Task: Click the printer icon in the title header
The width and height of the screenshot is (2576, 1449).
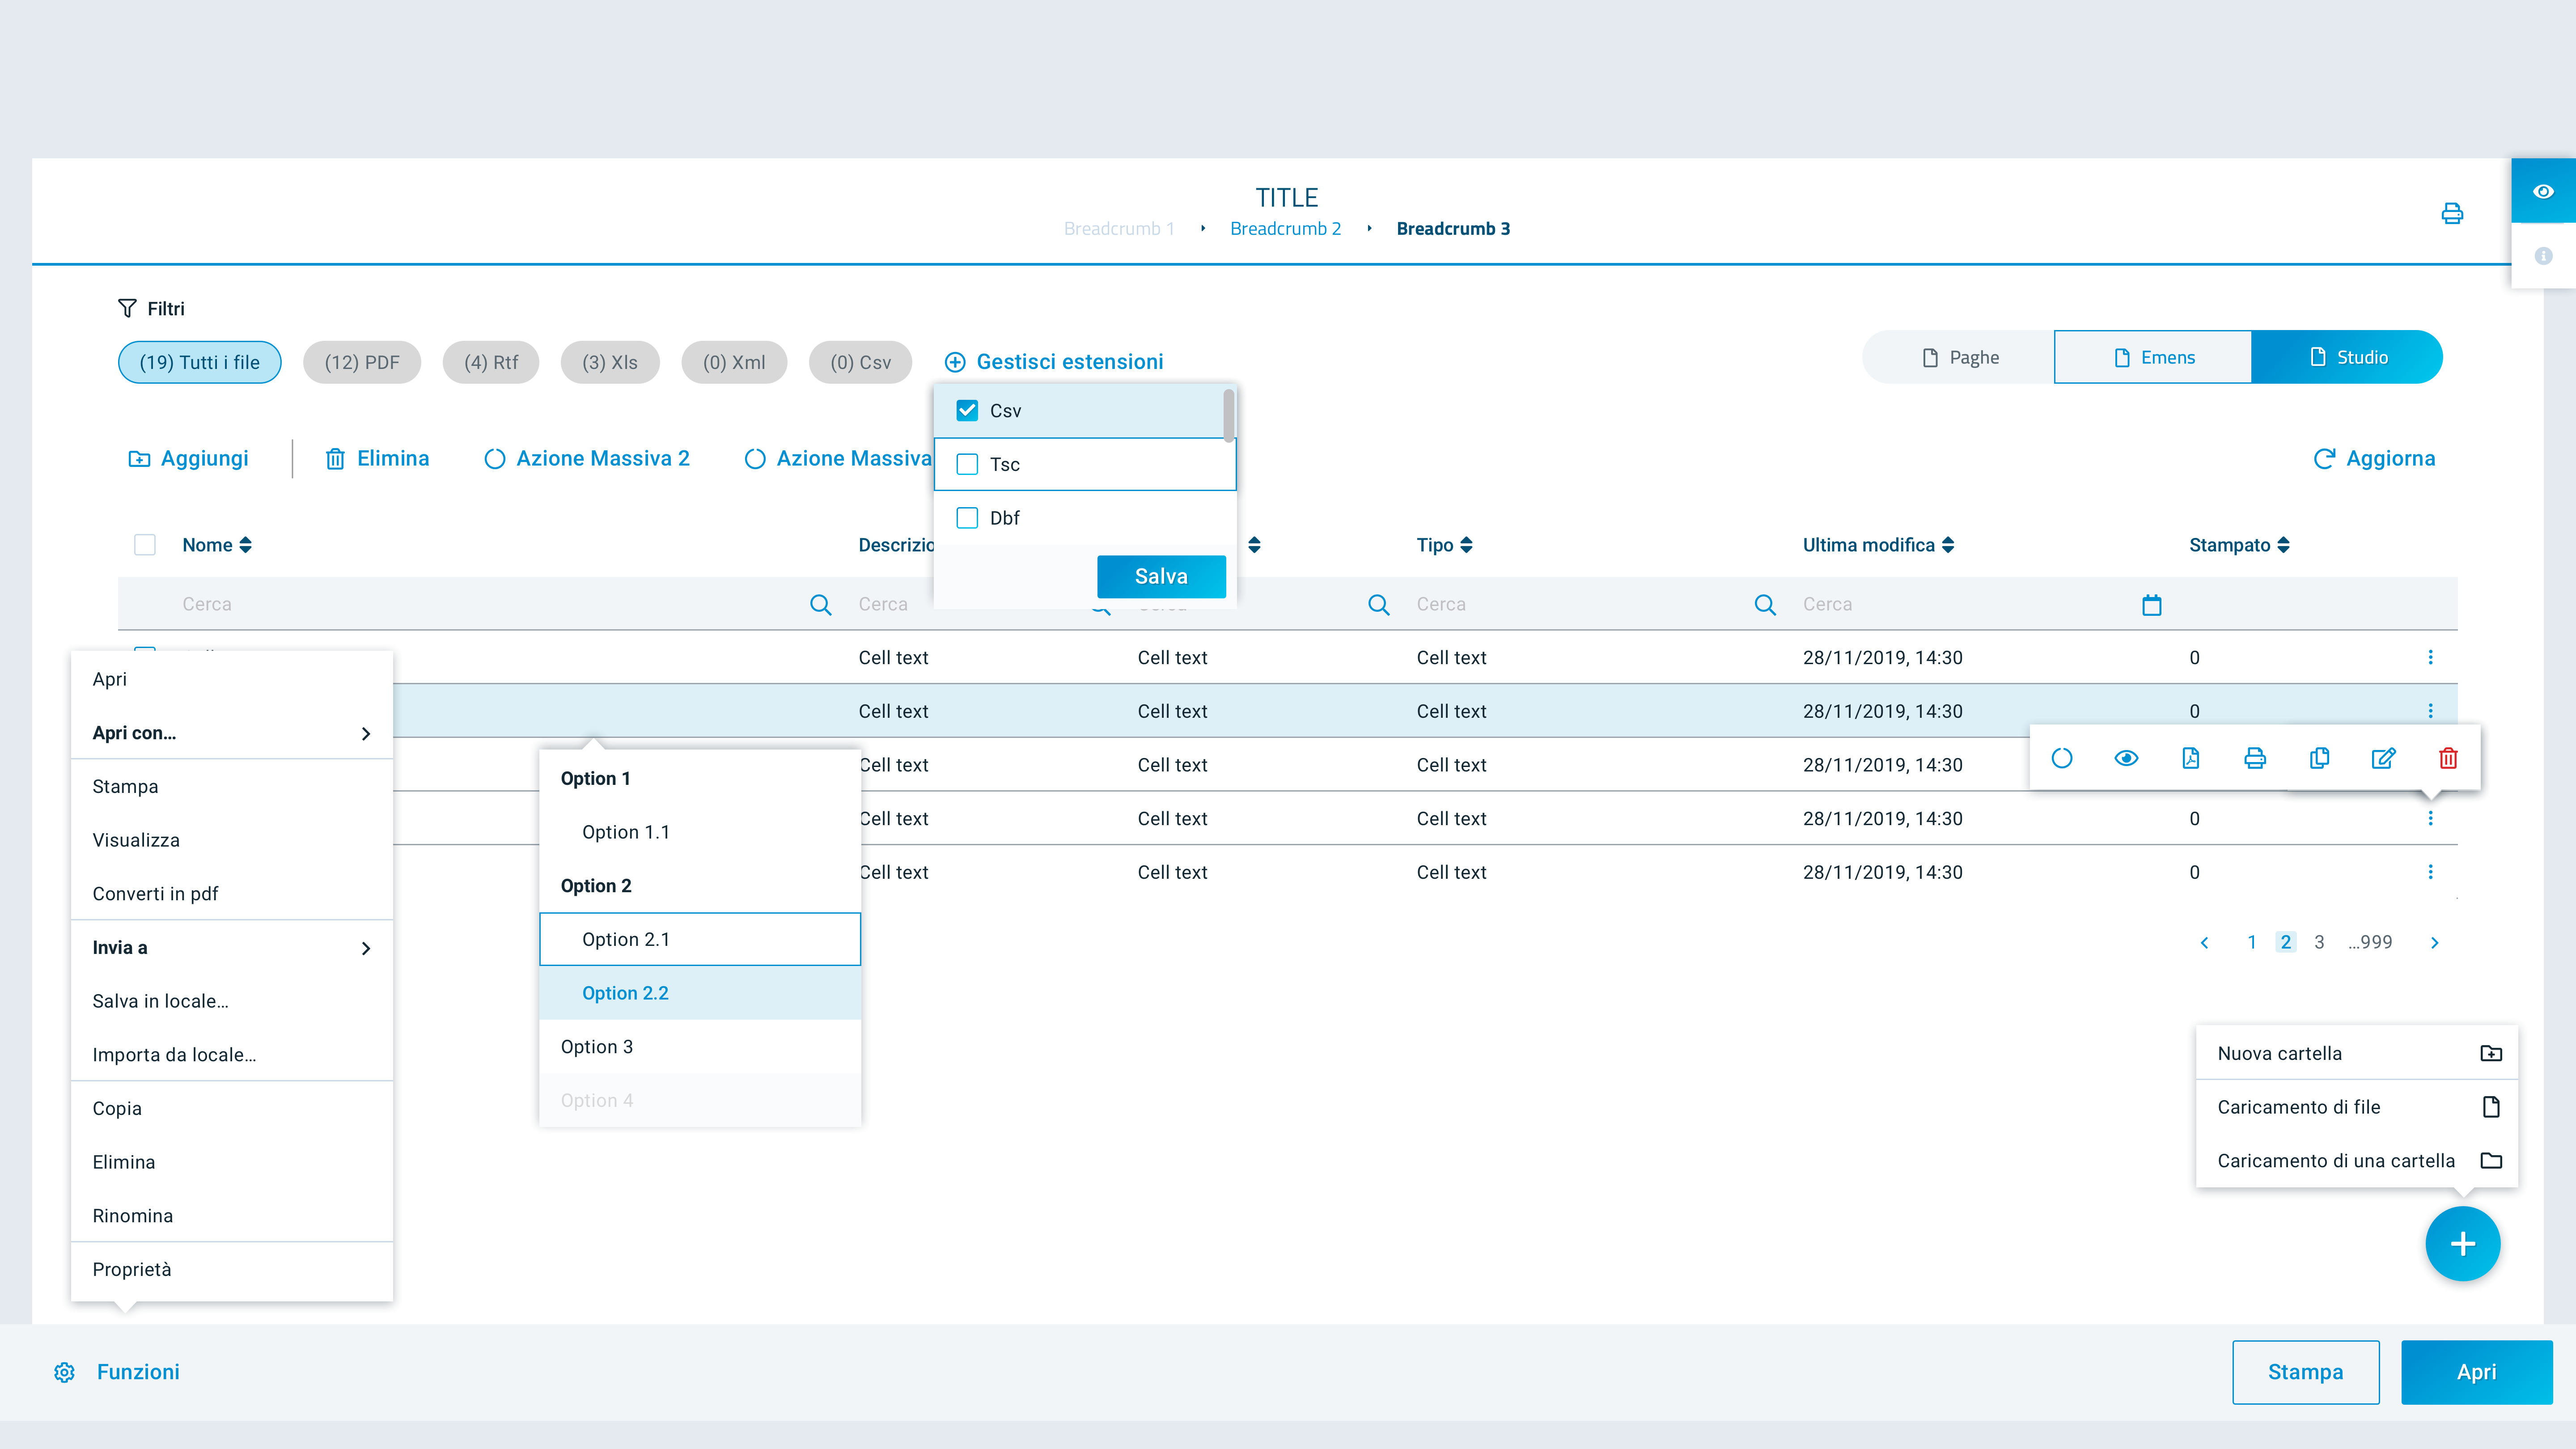Action: pos(2452,213)
